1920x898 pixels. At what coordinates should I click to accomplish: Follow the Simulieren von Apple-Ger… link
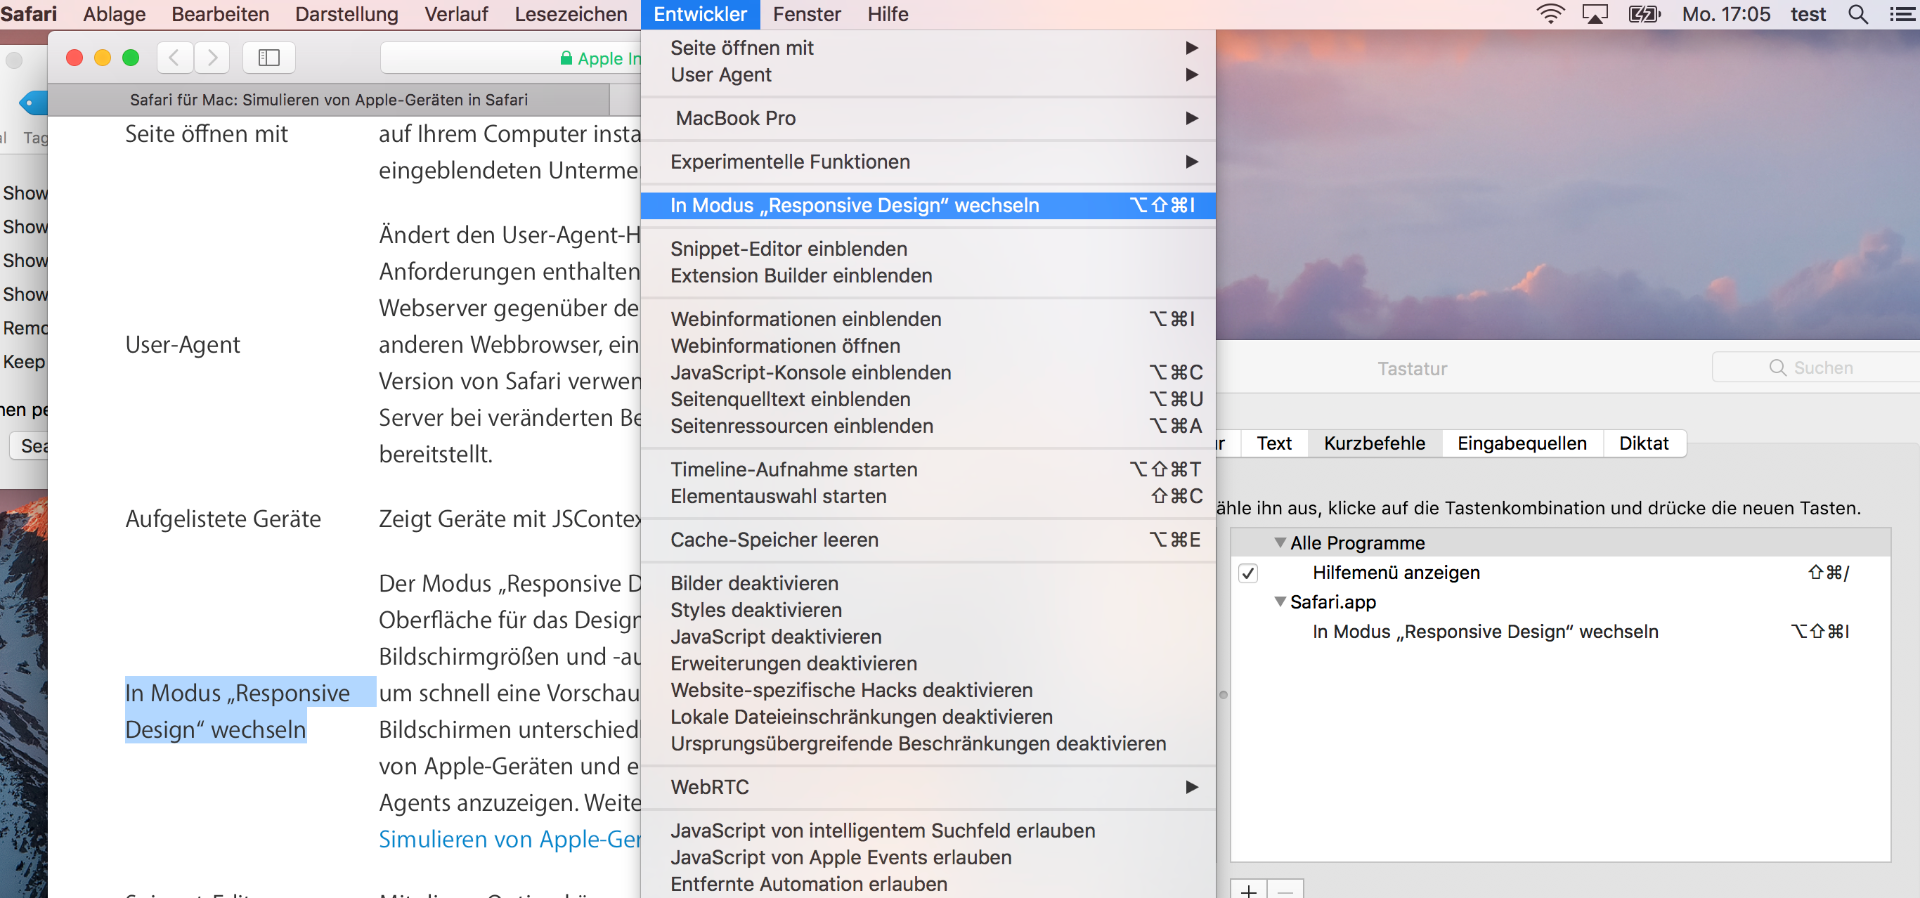tap(509, 839)
